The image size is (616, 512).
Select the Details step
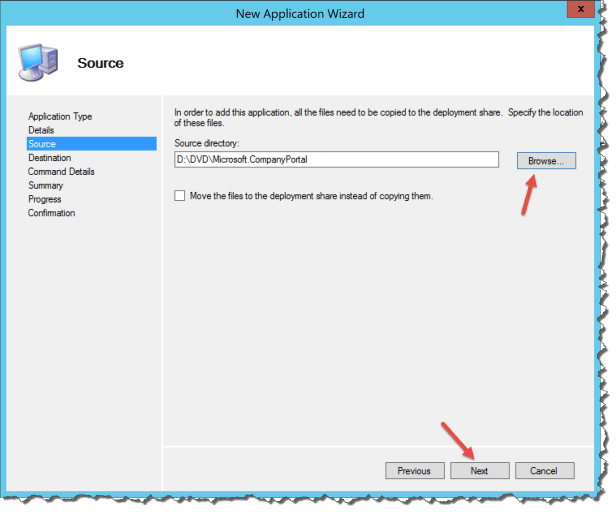[41, 130]
